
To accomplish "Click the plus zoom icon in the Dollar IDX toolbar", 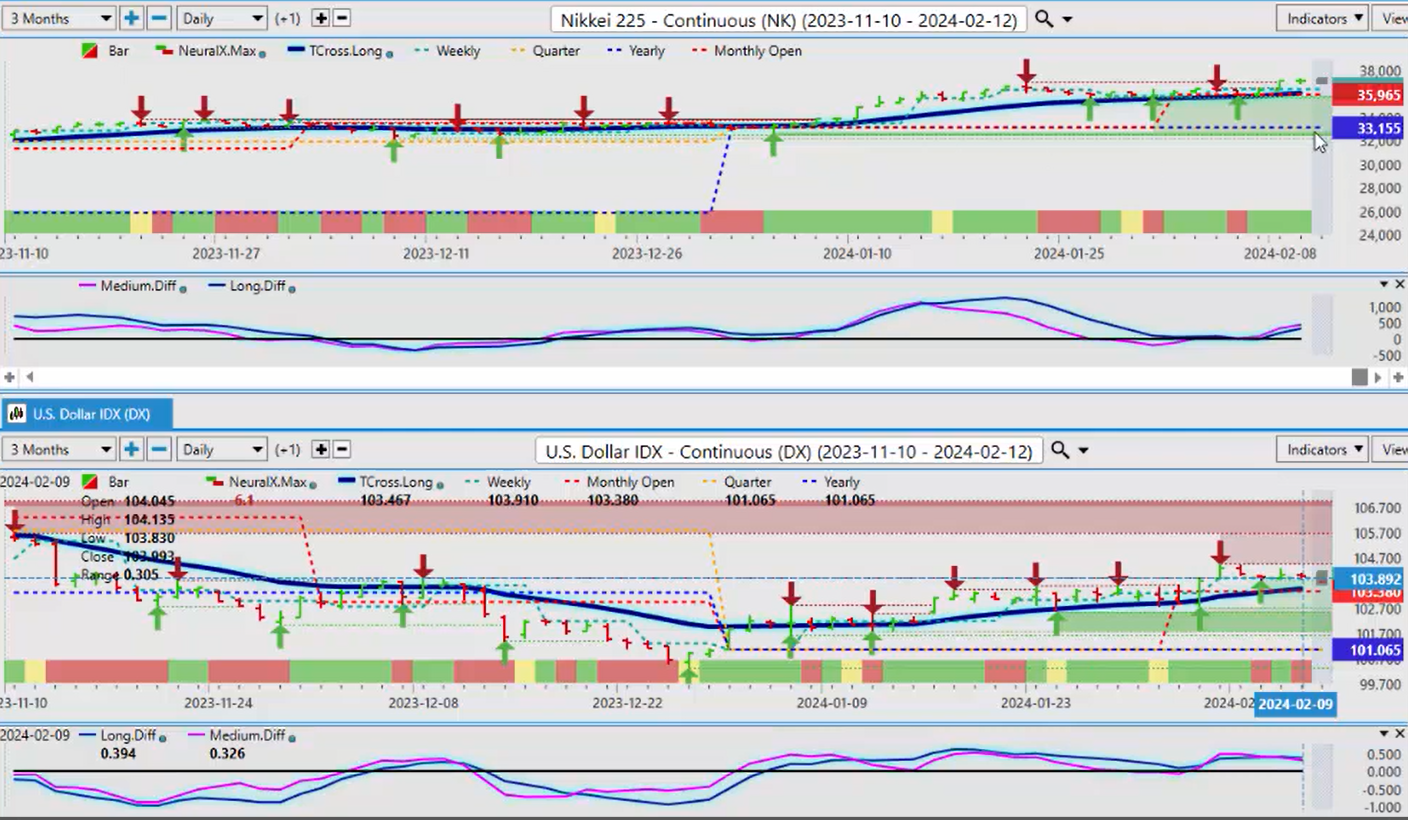I will click(131, 449).
